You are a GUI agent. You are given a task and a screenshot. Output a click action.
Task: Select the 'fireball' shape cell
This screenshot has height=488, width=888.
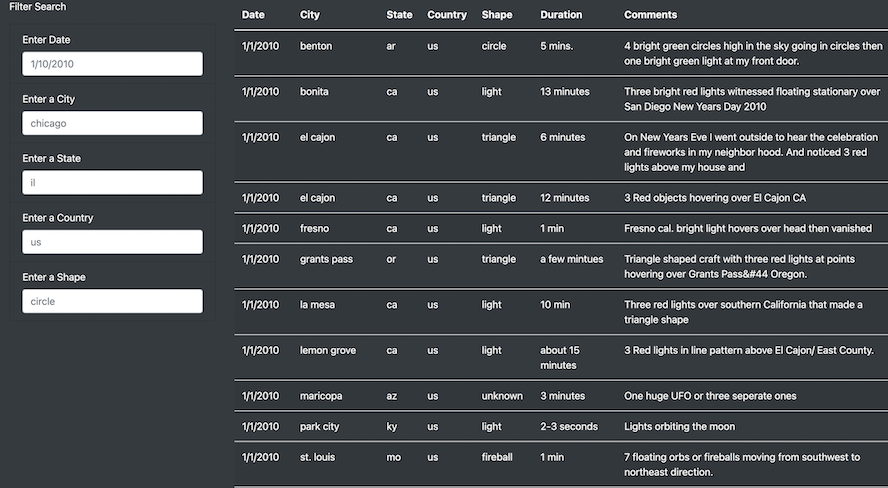pos(497,457)
